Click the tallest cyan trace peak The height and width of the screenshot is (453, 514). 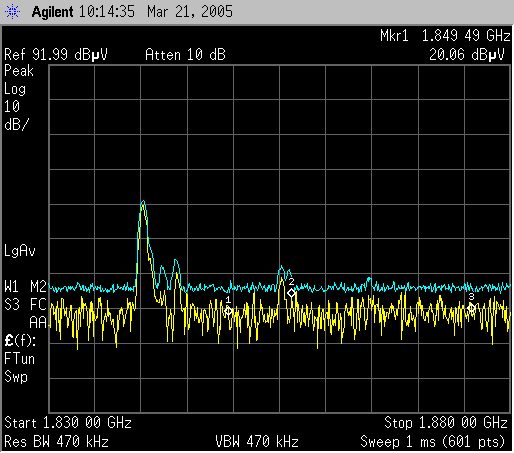point(143,201)
